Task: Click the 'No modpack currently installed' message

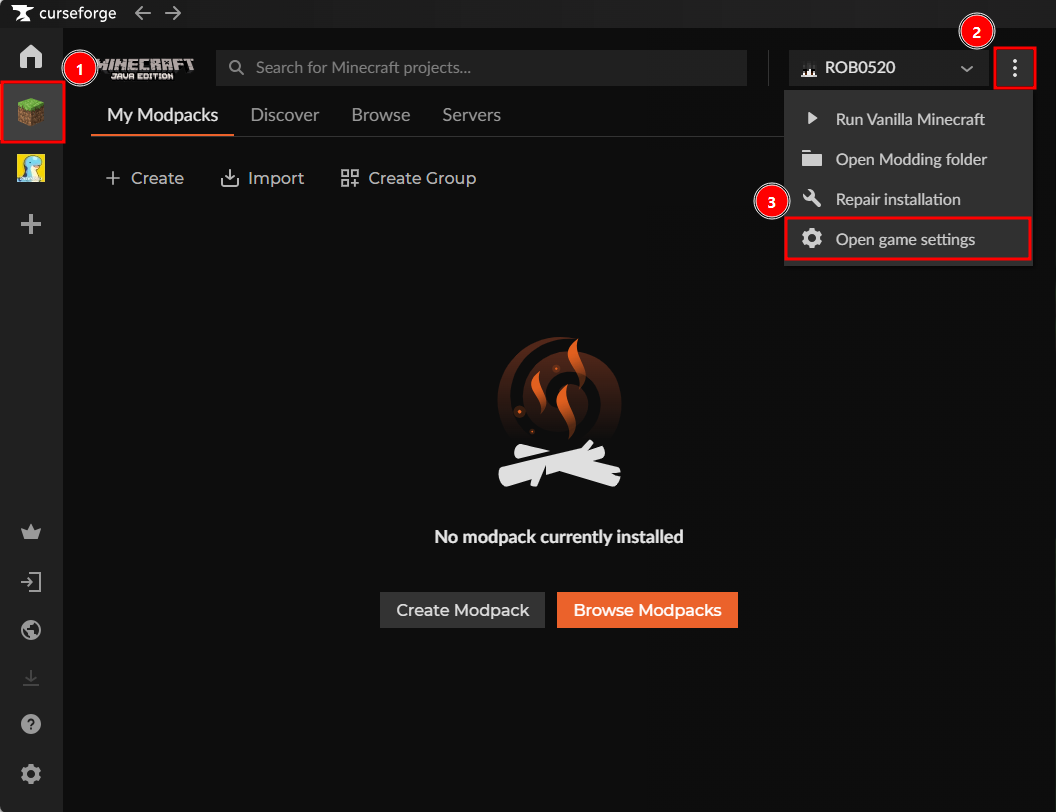Action: tap(559, 537)
